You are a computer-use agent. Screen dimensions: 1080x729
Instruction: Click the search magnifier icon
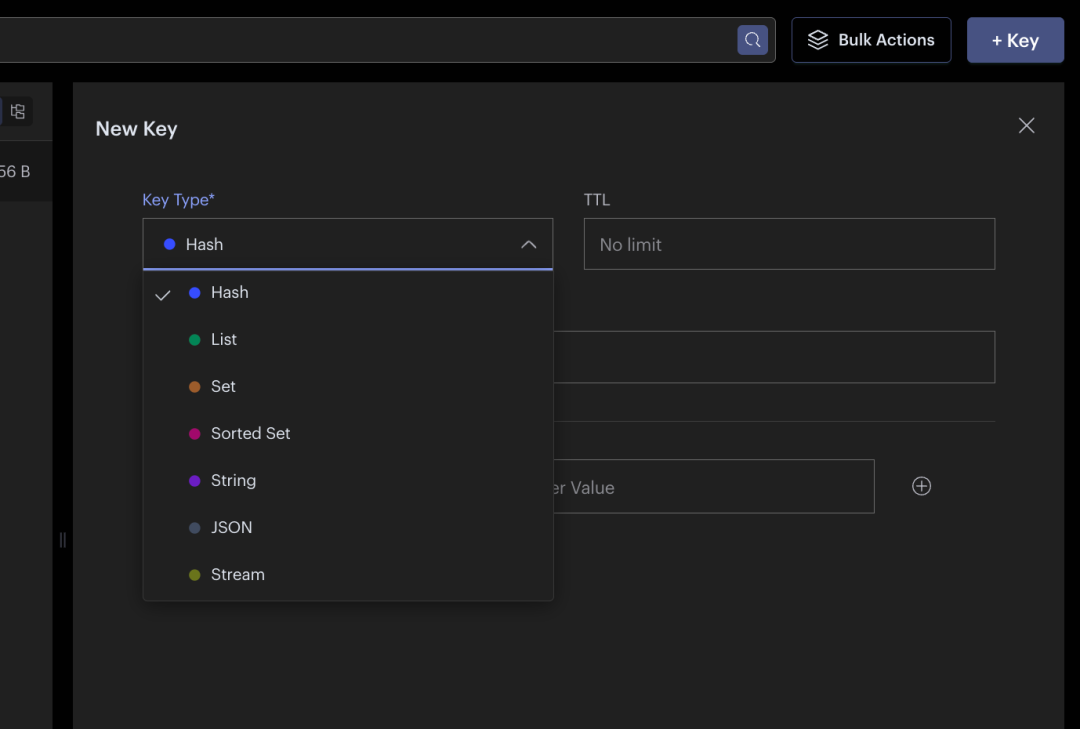tap(752, 40)
